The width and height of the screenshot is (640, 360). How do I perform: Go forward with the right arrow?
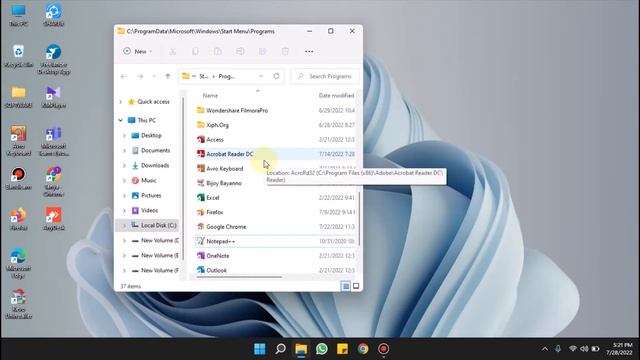pyautogui.click(x=140, y=76)
